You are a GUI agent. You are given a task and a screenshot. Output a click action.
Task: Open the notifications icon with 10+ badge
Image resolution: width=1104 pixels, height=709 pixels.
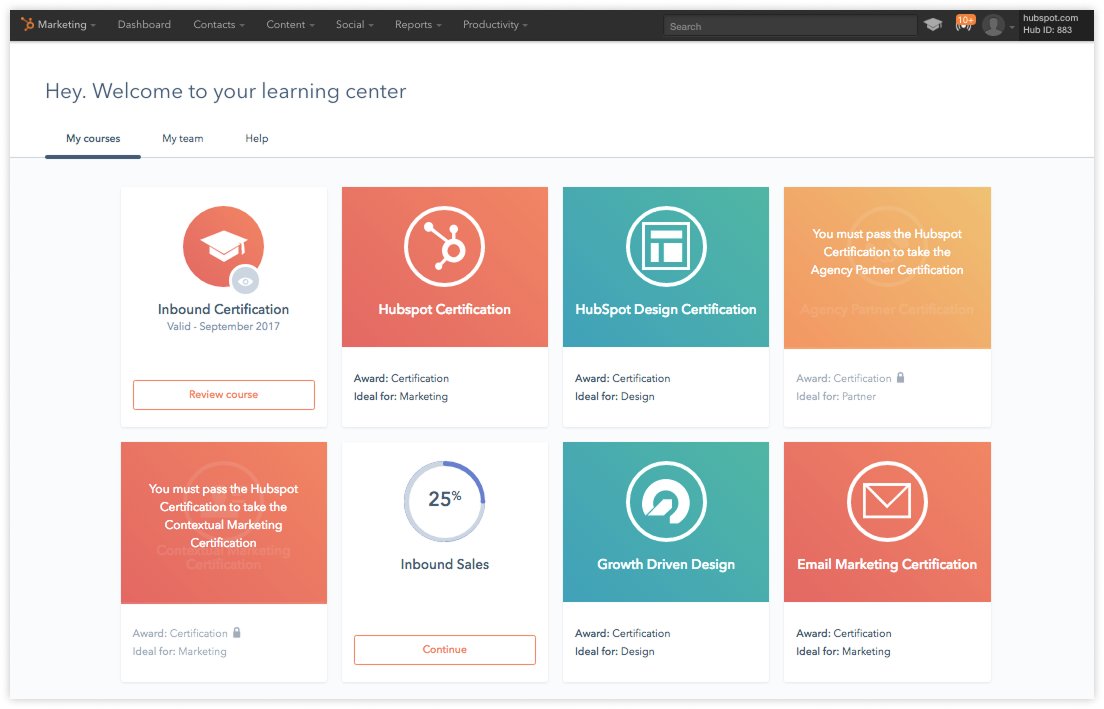(964, 25)
